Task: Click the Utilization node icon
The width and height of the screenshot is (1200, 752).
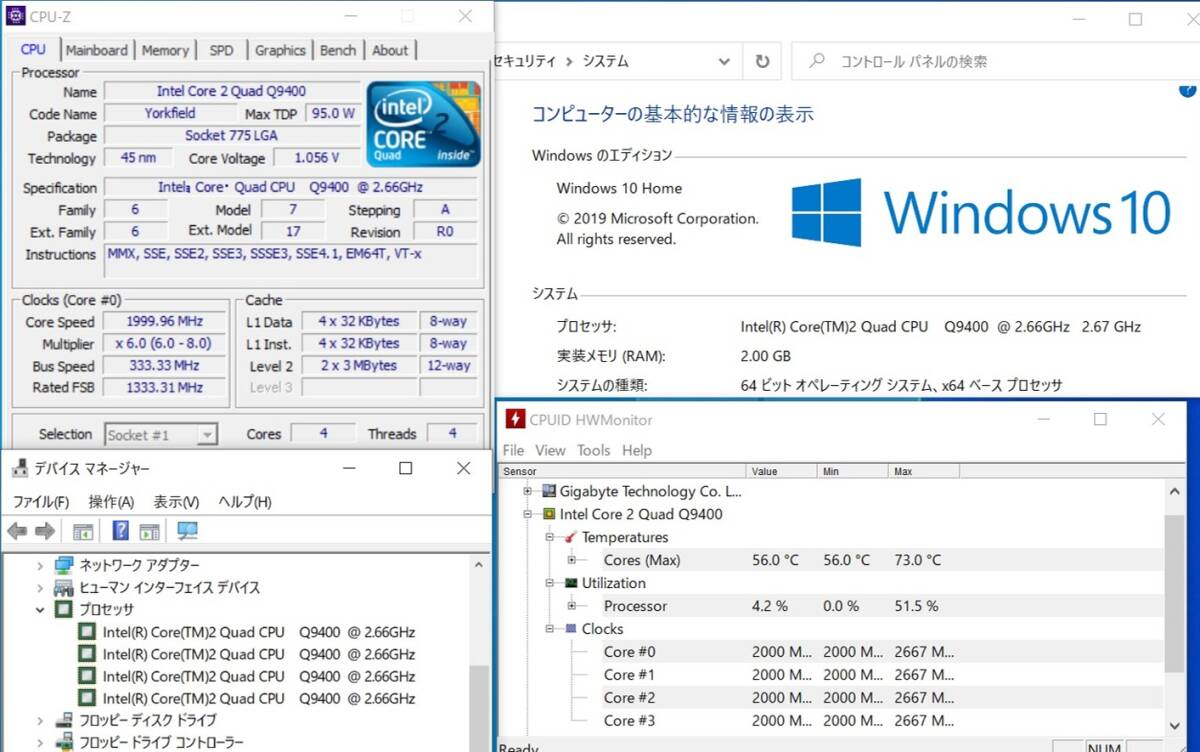Action: 571,583
